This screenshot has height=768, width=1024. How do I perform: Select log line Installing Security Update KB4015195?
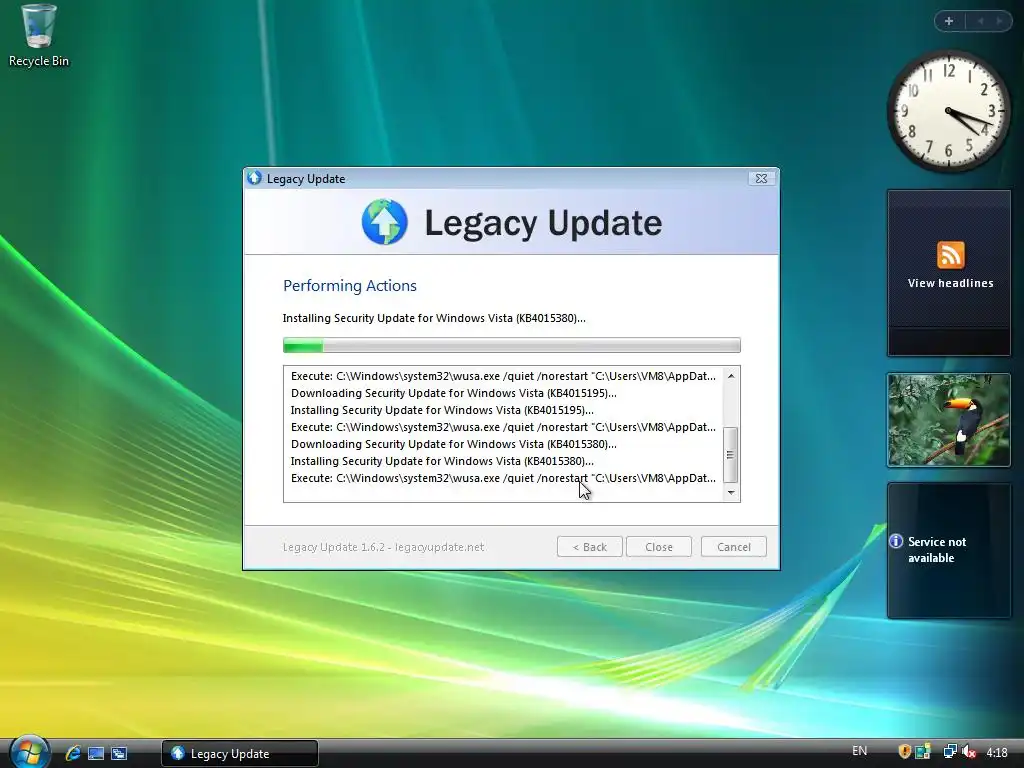(442, 410)
